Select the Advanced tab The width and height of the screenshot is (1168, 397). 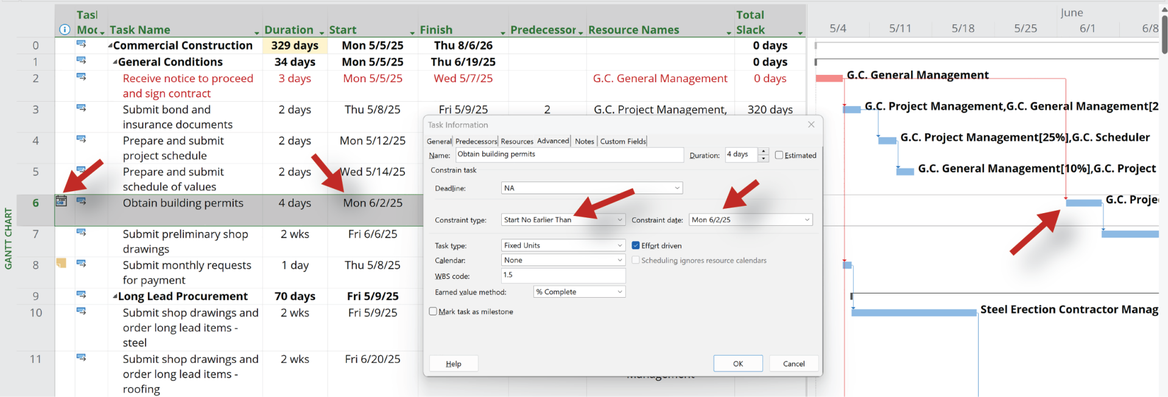553,140
